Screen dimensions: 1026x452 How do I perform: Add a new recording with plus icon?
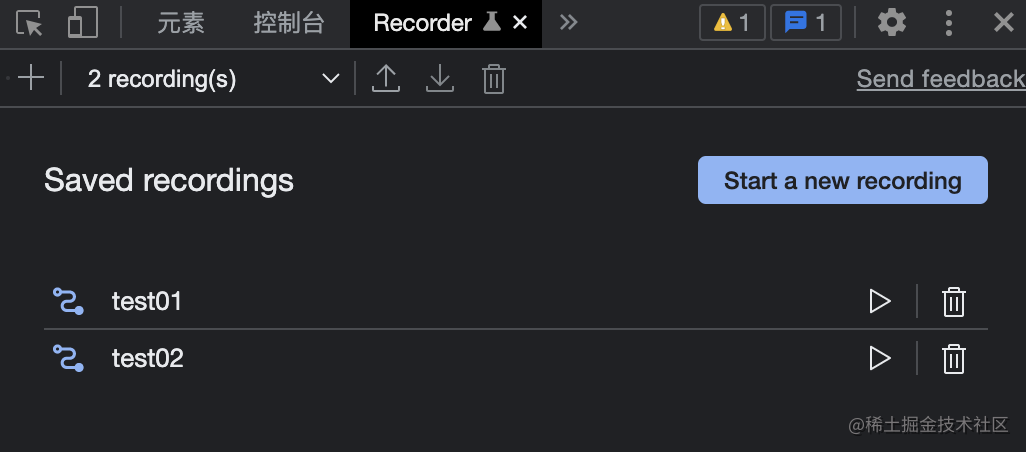pos(31,78)
